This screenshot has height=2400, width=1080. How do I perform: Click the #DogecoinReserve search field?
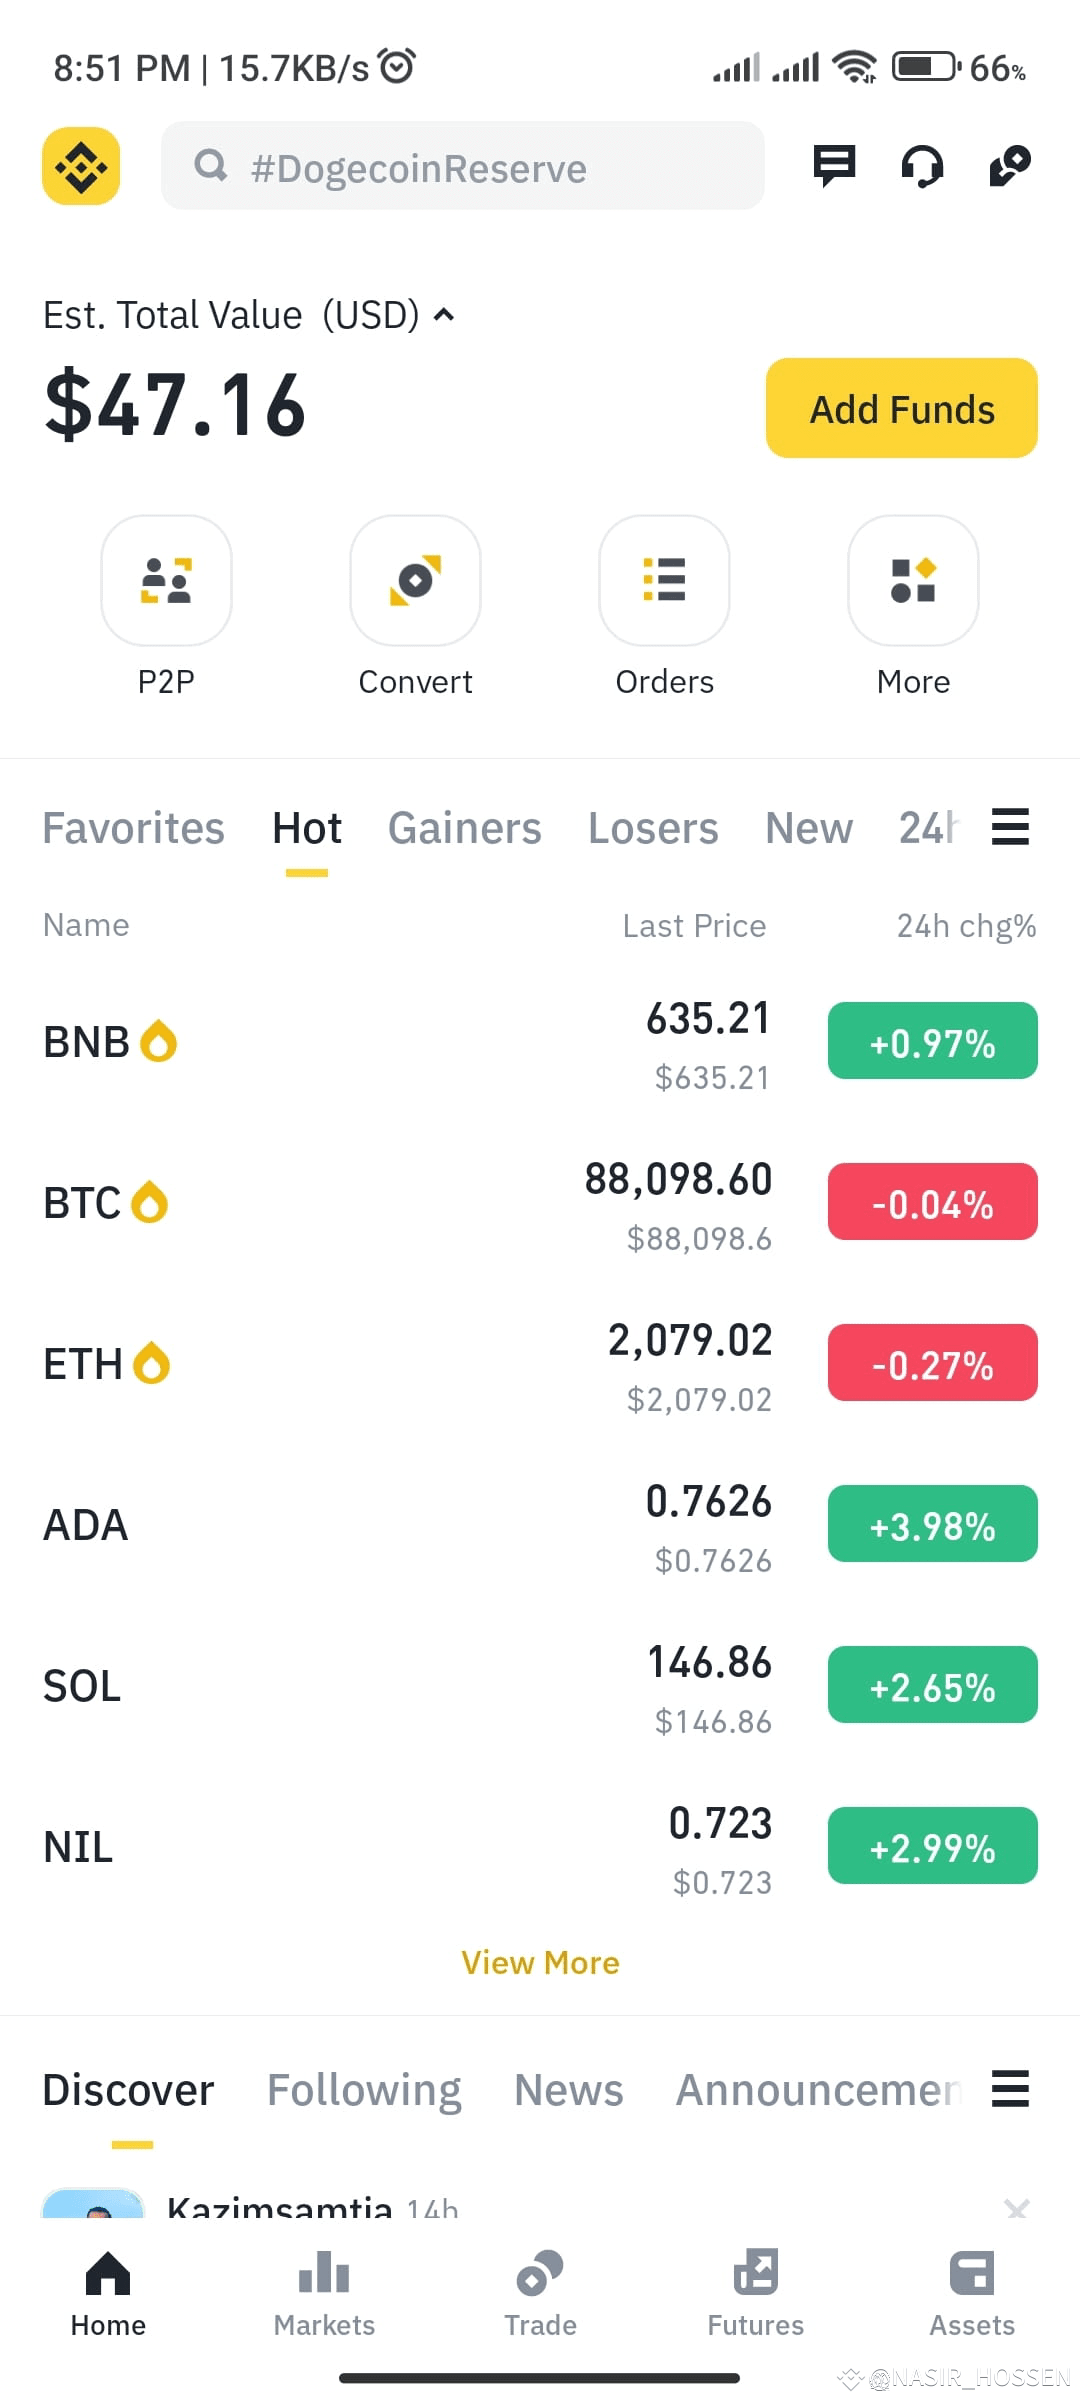[463, 166]
